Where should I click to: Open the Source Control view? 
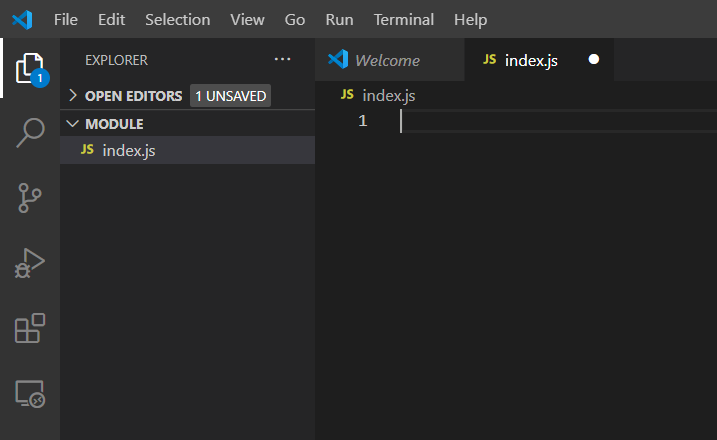(x=30, y=197)
